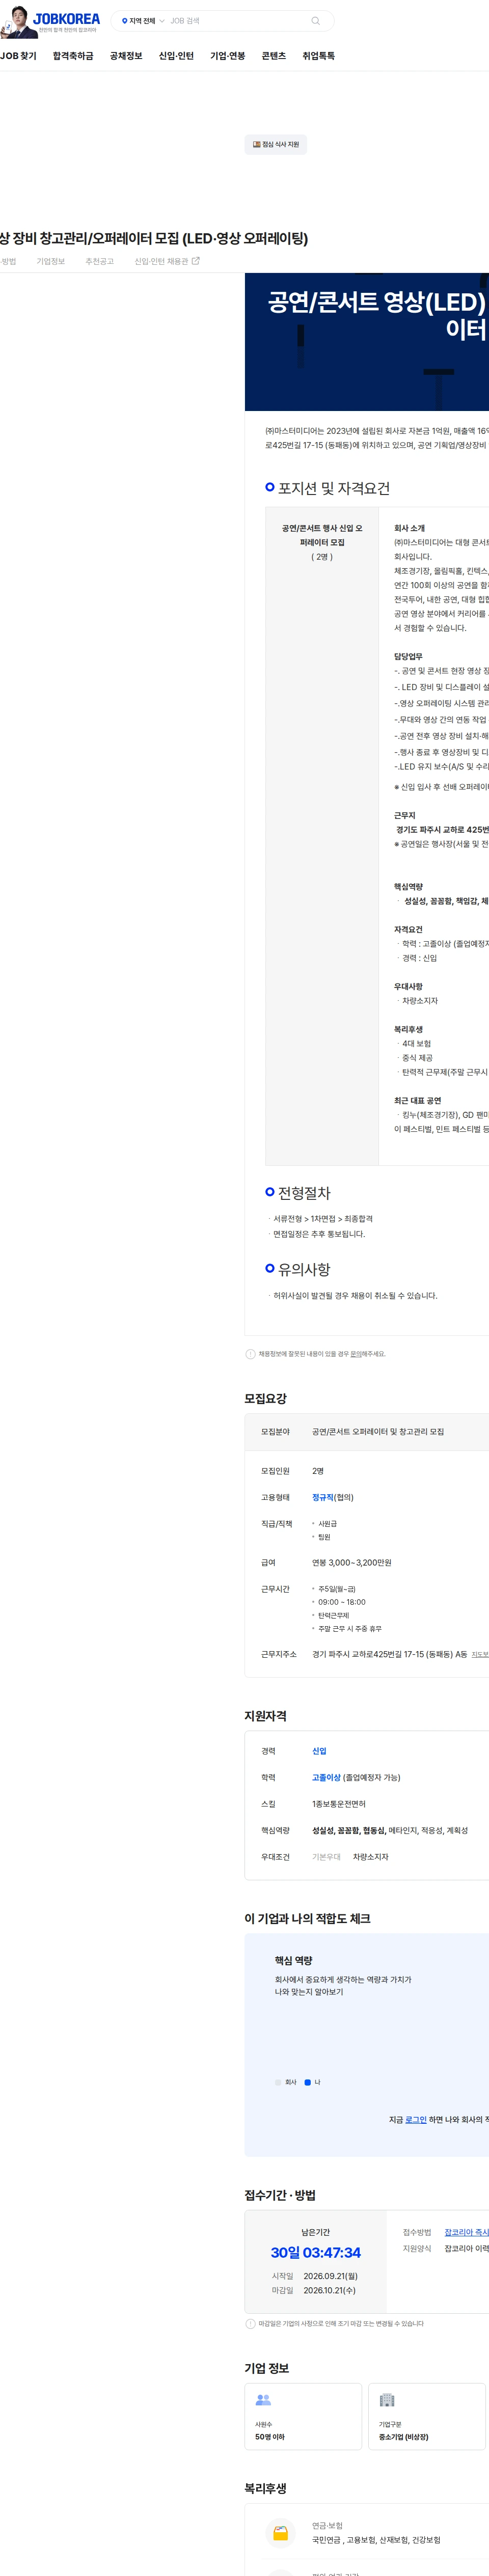Viewport: 489px width, 2576px height.
Task: Click the 공연/콘서트 영상(LED) banner image
Action: (x=367, y=342)
